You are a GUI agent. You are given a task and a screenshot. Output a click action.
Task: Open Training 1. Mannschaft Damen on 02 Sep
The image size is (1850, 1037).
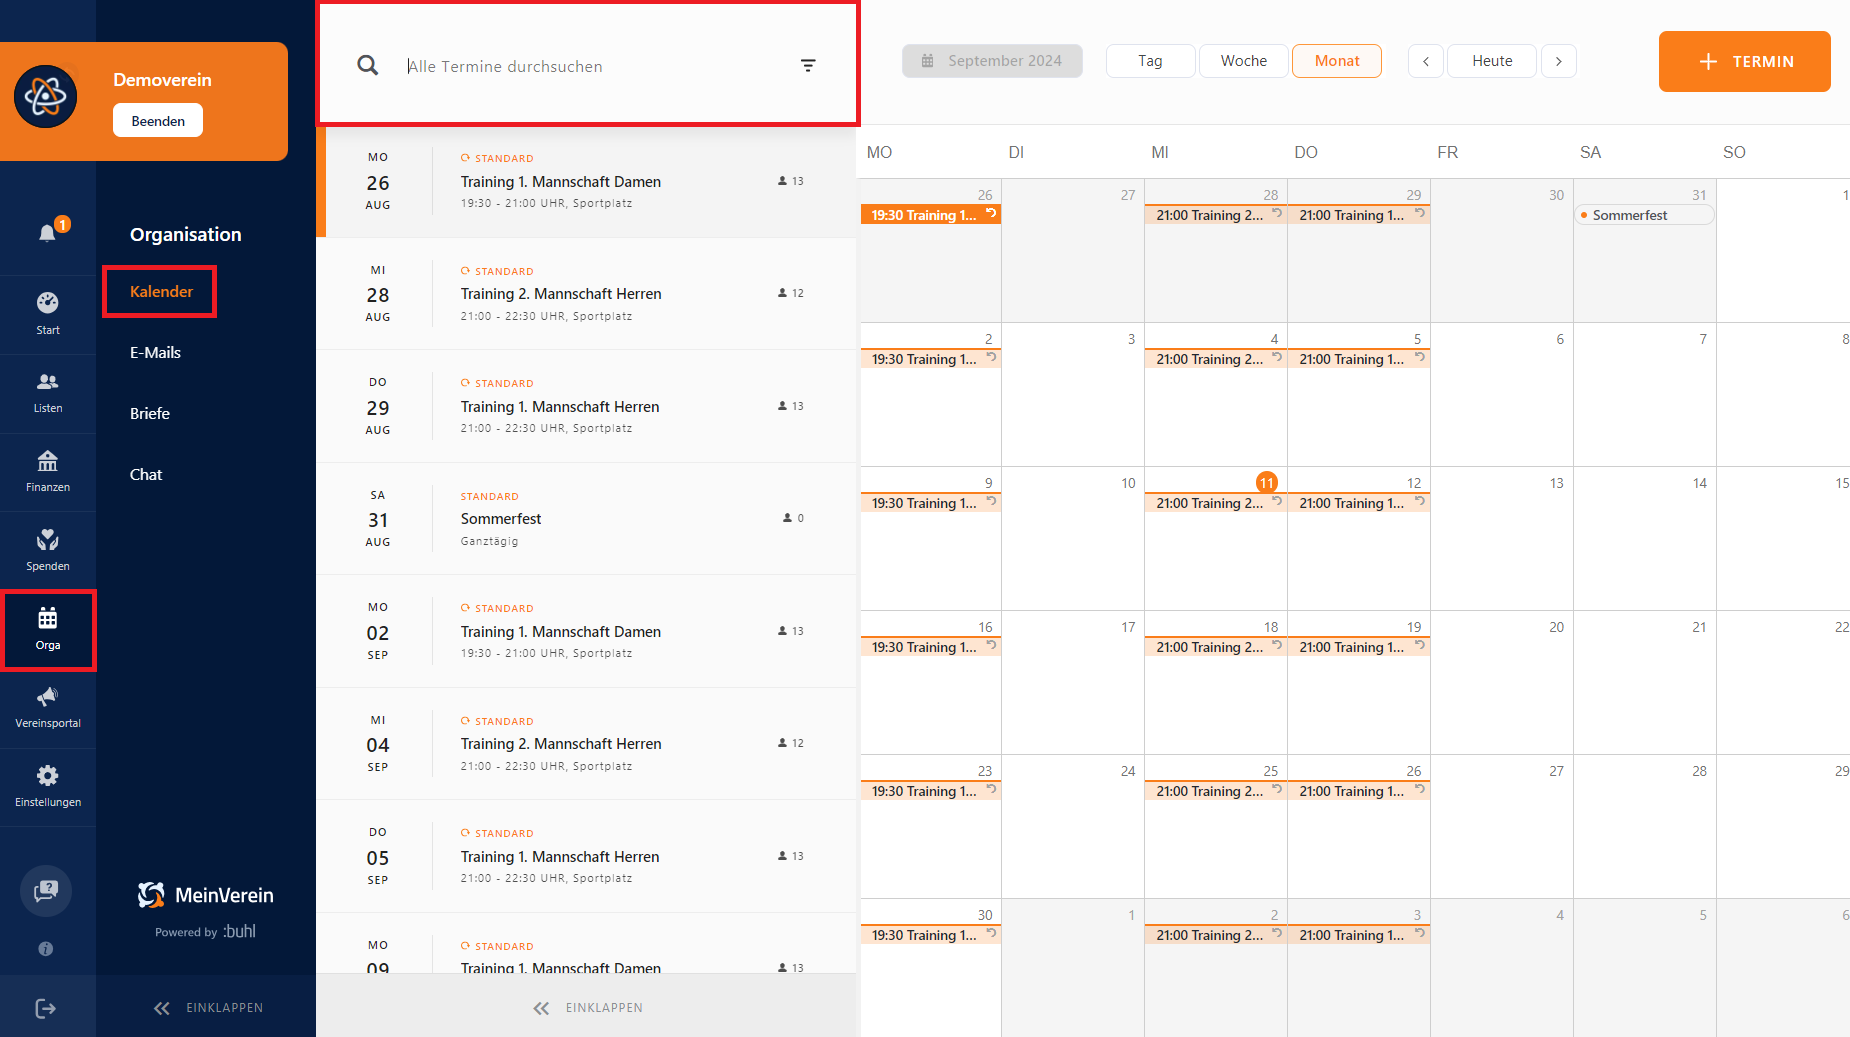[x=588, y=632]
